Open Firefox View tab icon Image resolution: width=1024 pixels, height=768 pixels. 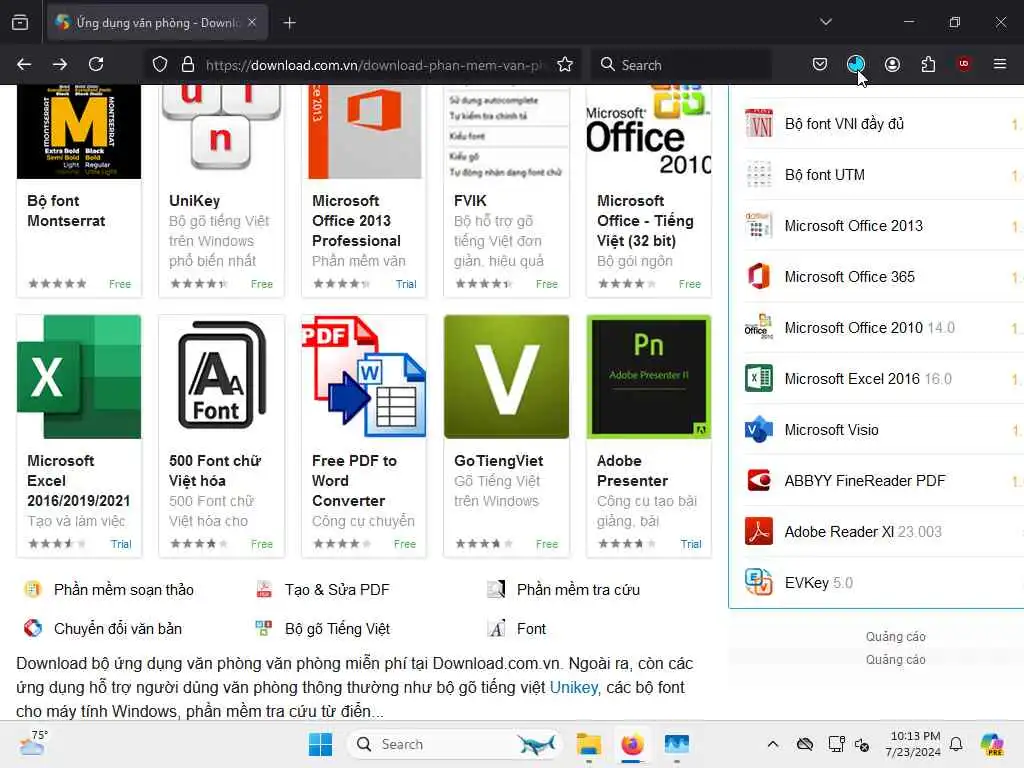20,23
